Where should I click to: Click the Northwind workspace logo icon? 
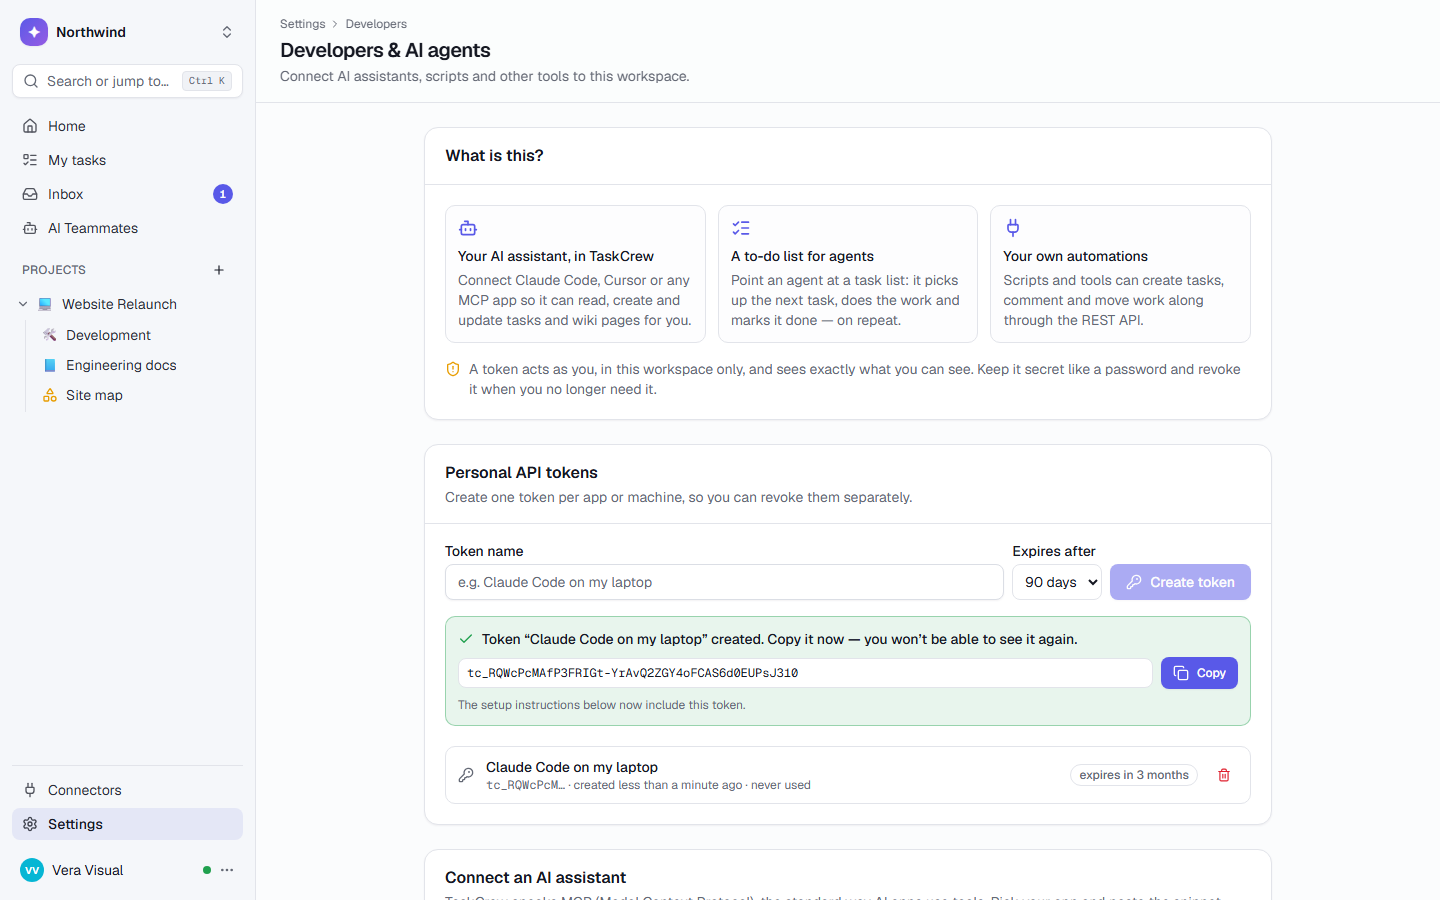pyautogui.click(x=34, y=32)
